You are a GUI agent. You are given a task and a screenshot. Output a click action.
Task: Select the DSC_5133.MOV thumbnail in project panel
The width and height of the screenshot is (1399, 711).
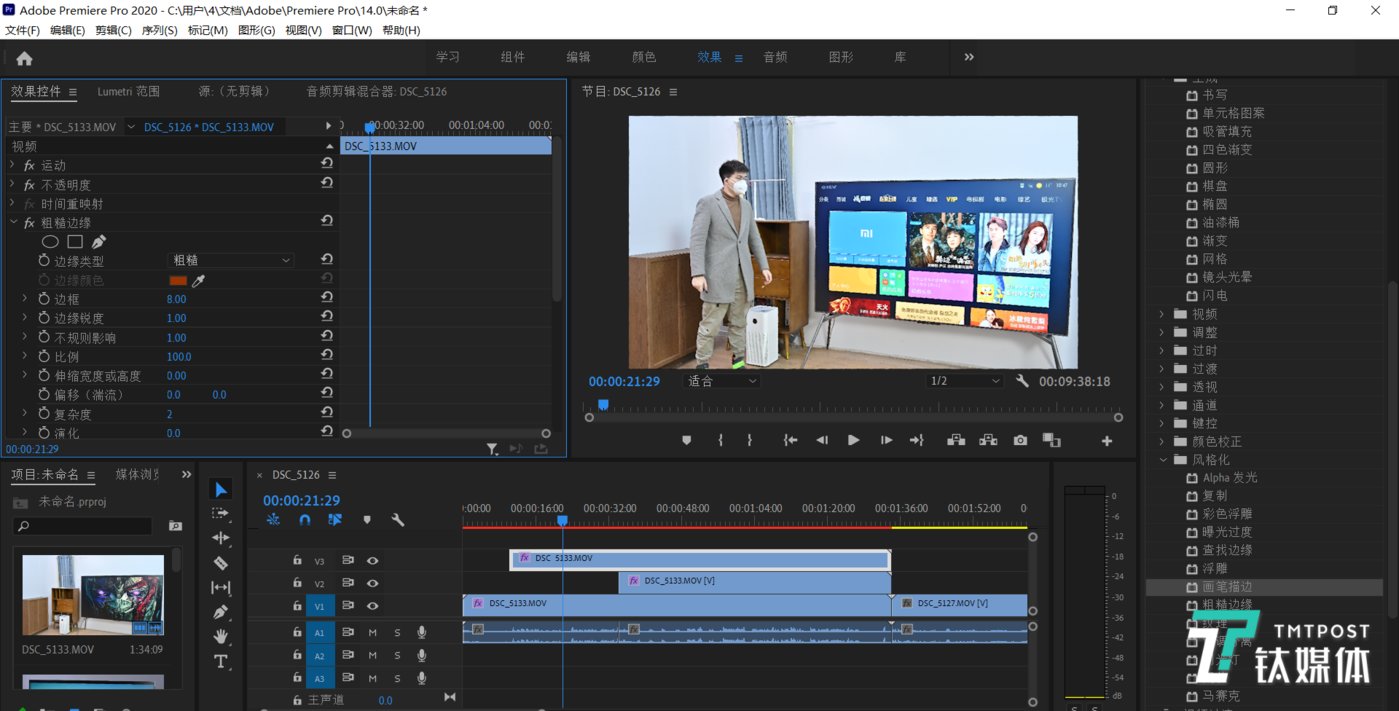point(93,595)
